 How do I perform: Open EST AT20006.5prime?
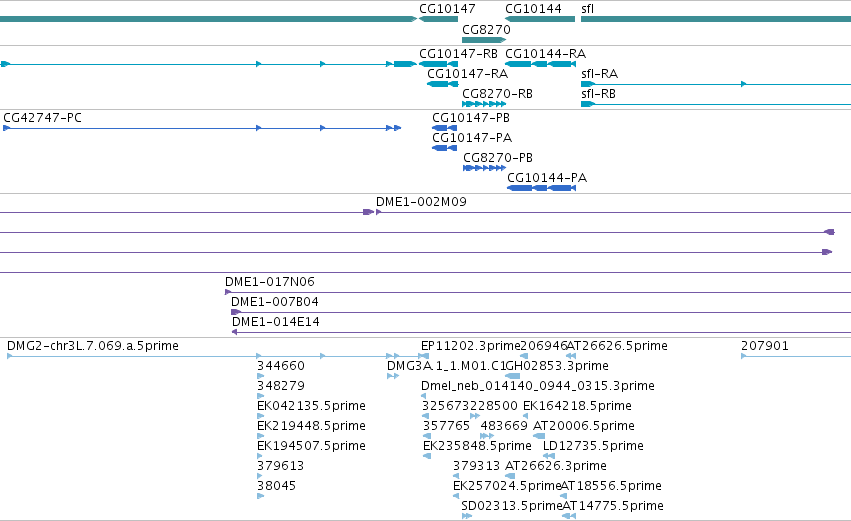tap(584, 426)
